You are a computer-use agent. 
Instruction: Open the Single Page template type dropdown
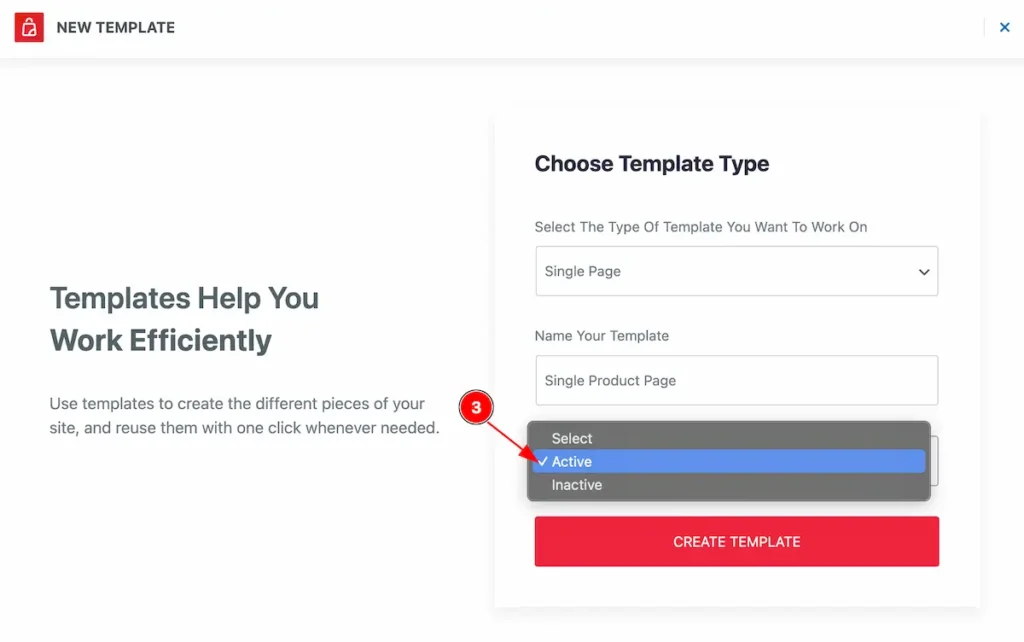(x=736, y=271)
